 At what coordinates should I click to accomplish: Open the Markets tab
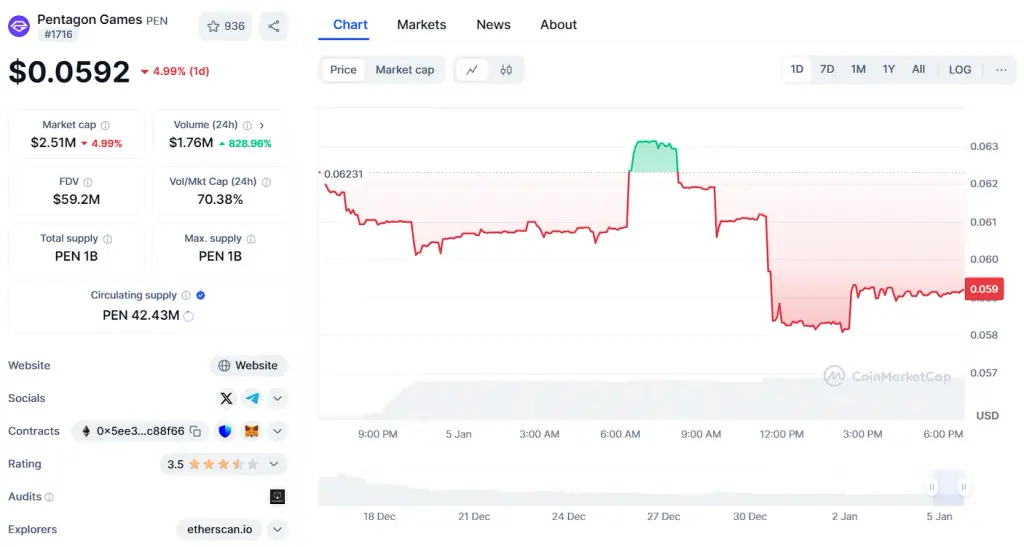click(421, 25)
